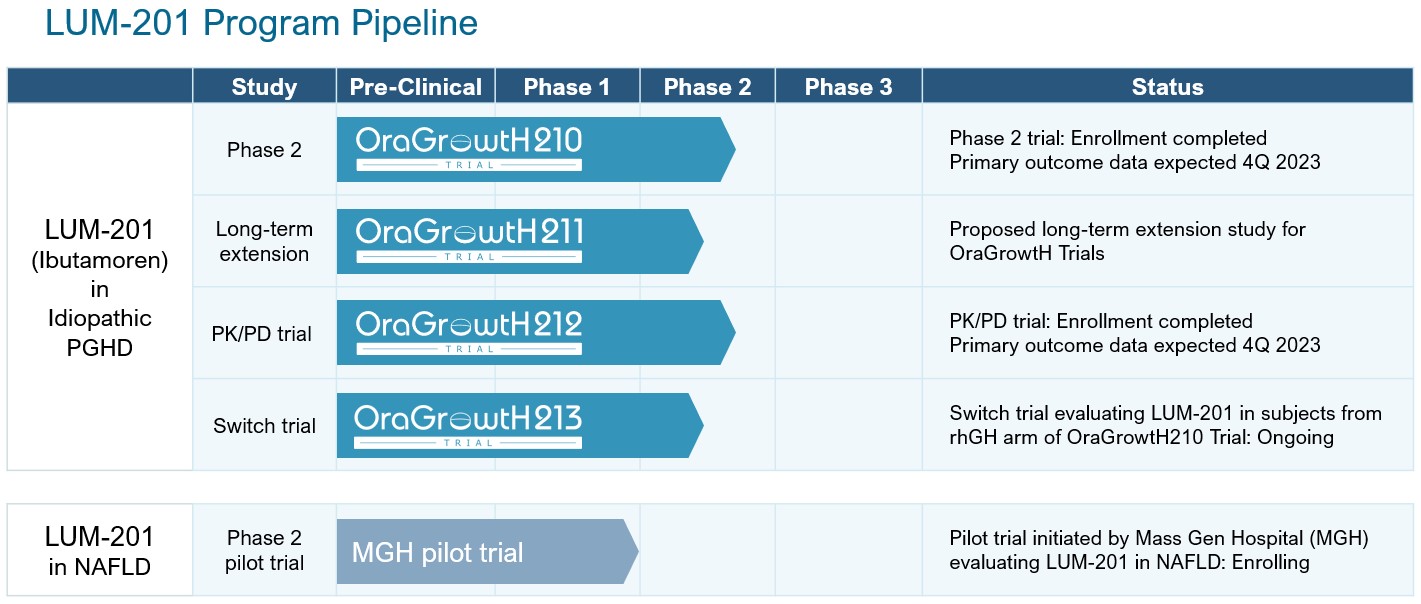Select the Pre-Clinical column header
Screen dimensions: 1421x604
click(x=415, y=87)
